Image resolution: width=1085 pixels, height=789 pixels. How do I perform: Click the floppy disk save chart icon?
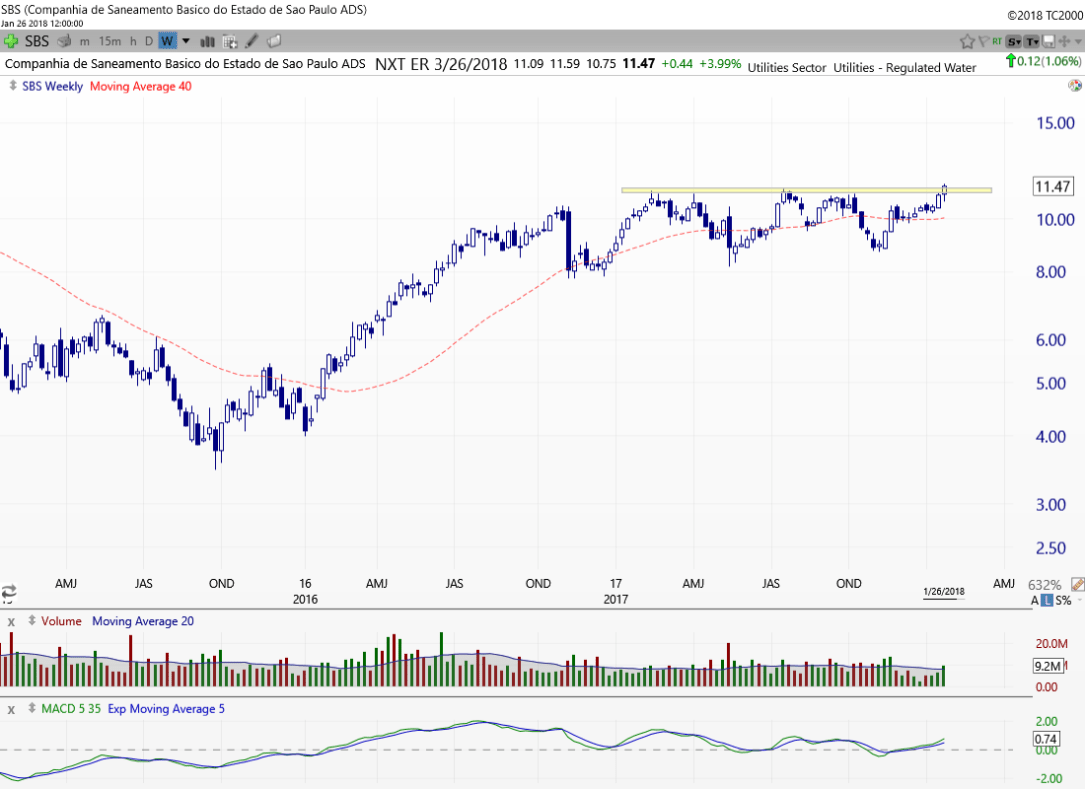[x=1048, y=41]
